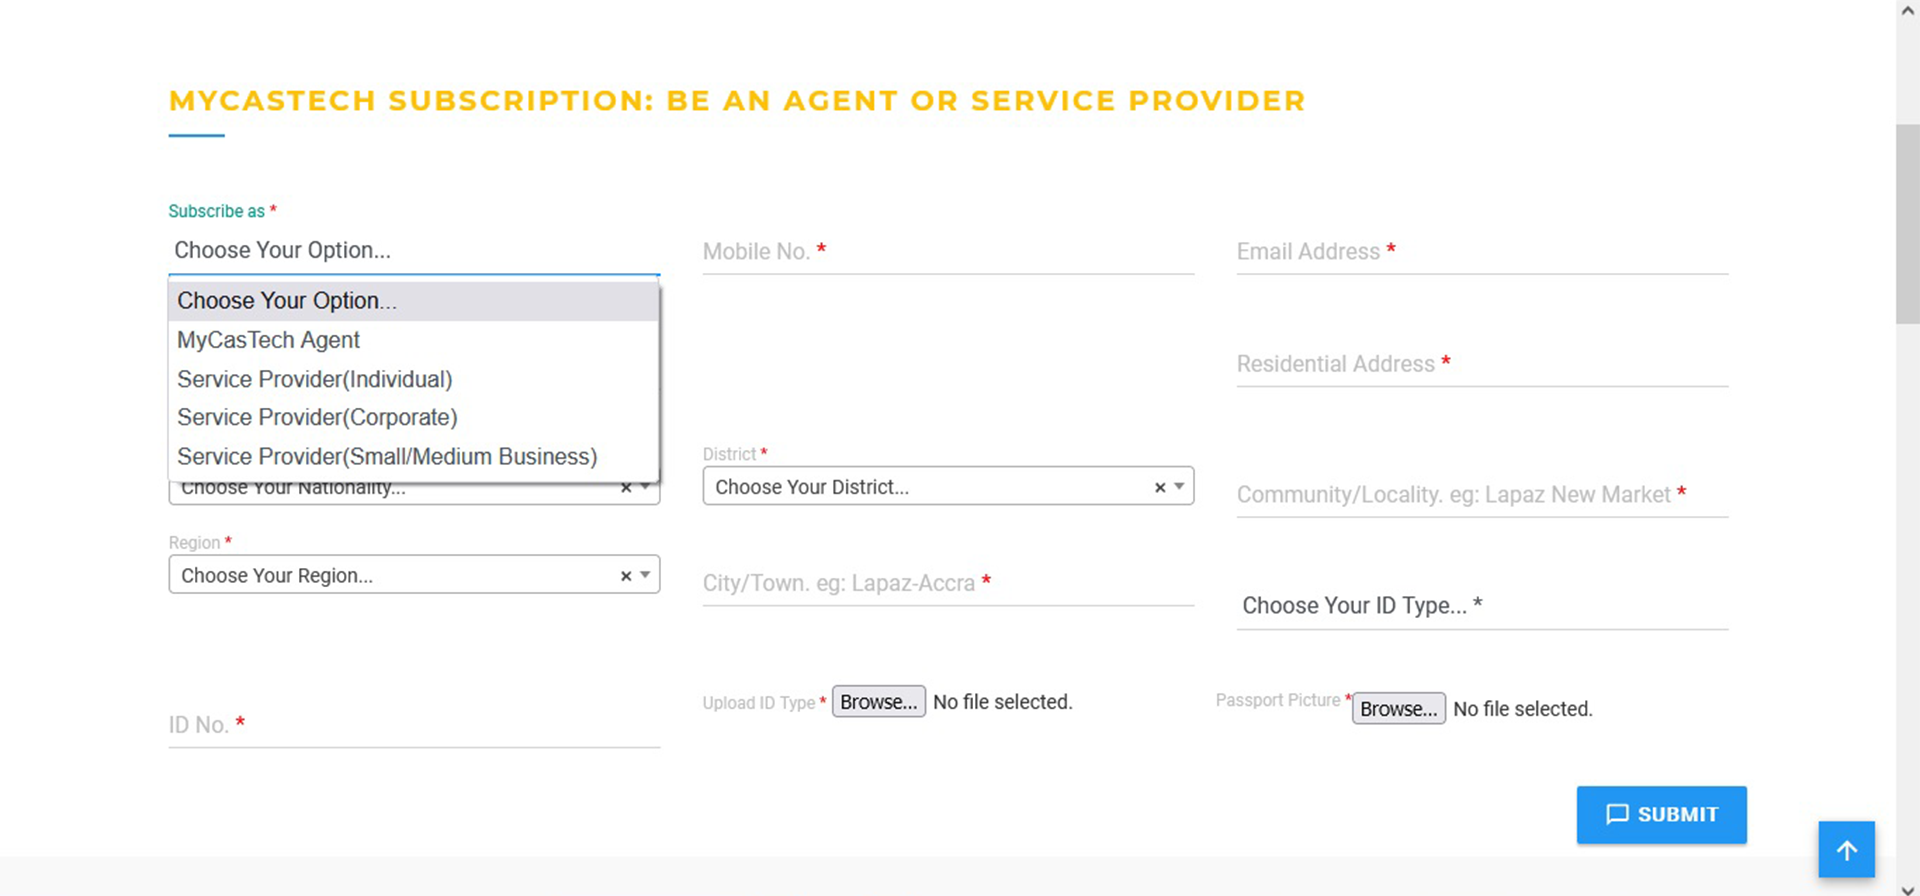Clear the Nationality selection with the X icon

(x=626, y=489)
